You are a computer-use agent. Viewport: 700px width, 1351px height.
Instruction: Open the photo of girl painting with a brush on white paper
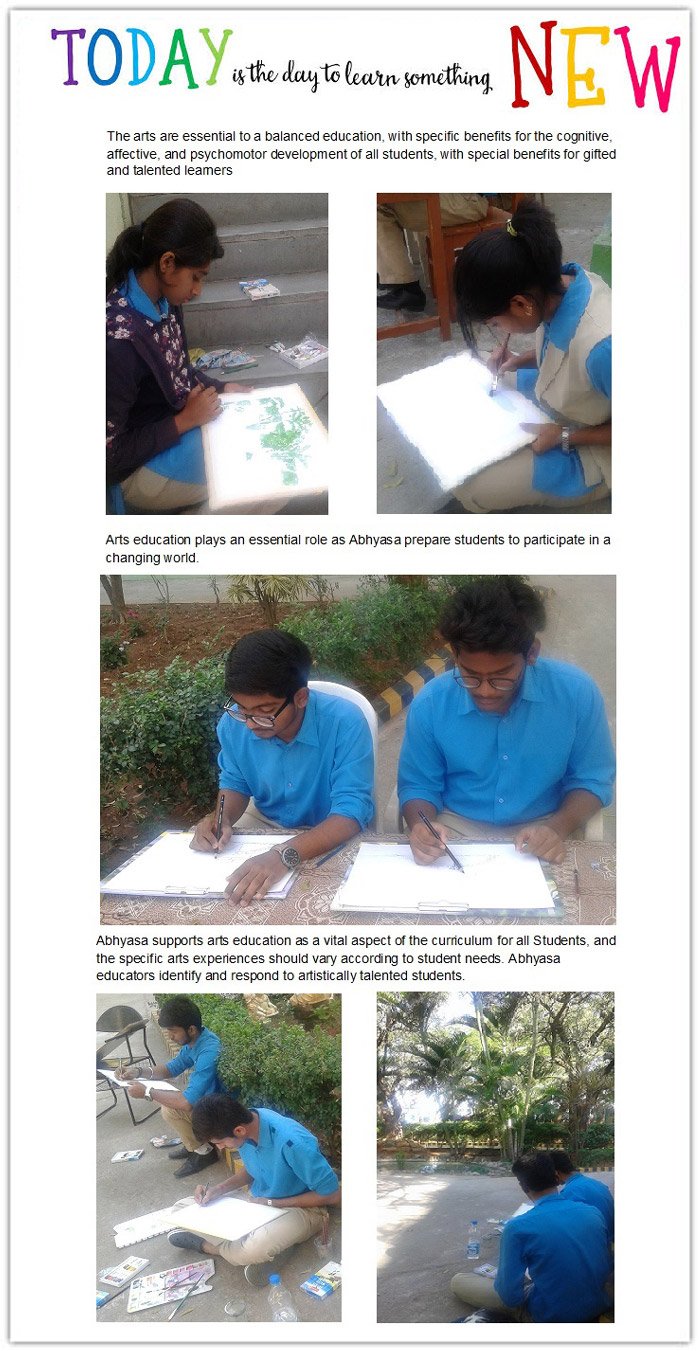(494, 353)
